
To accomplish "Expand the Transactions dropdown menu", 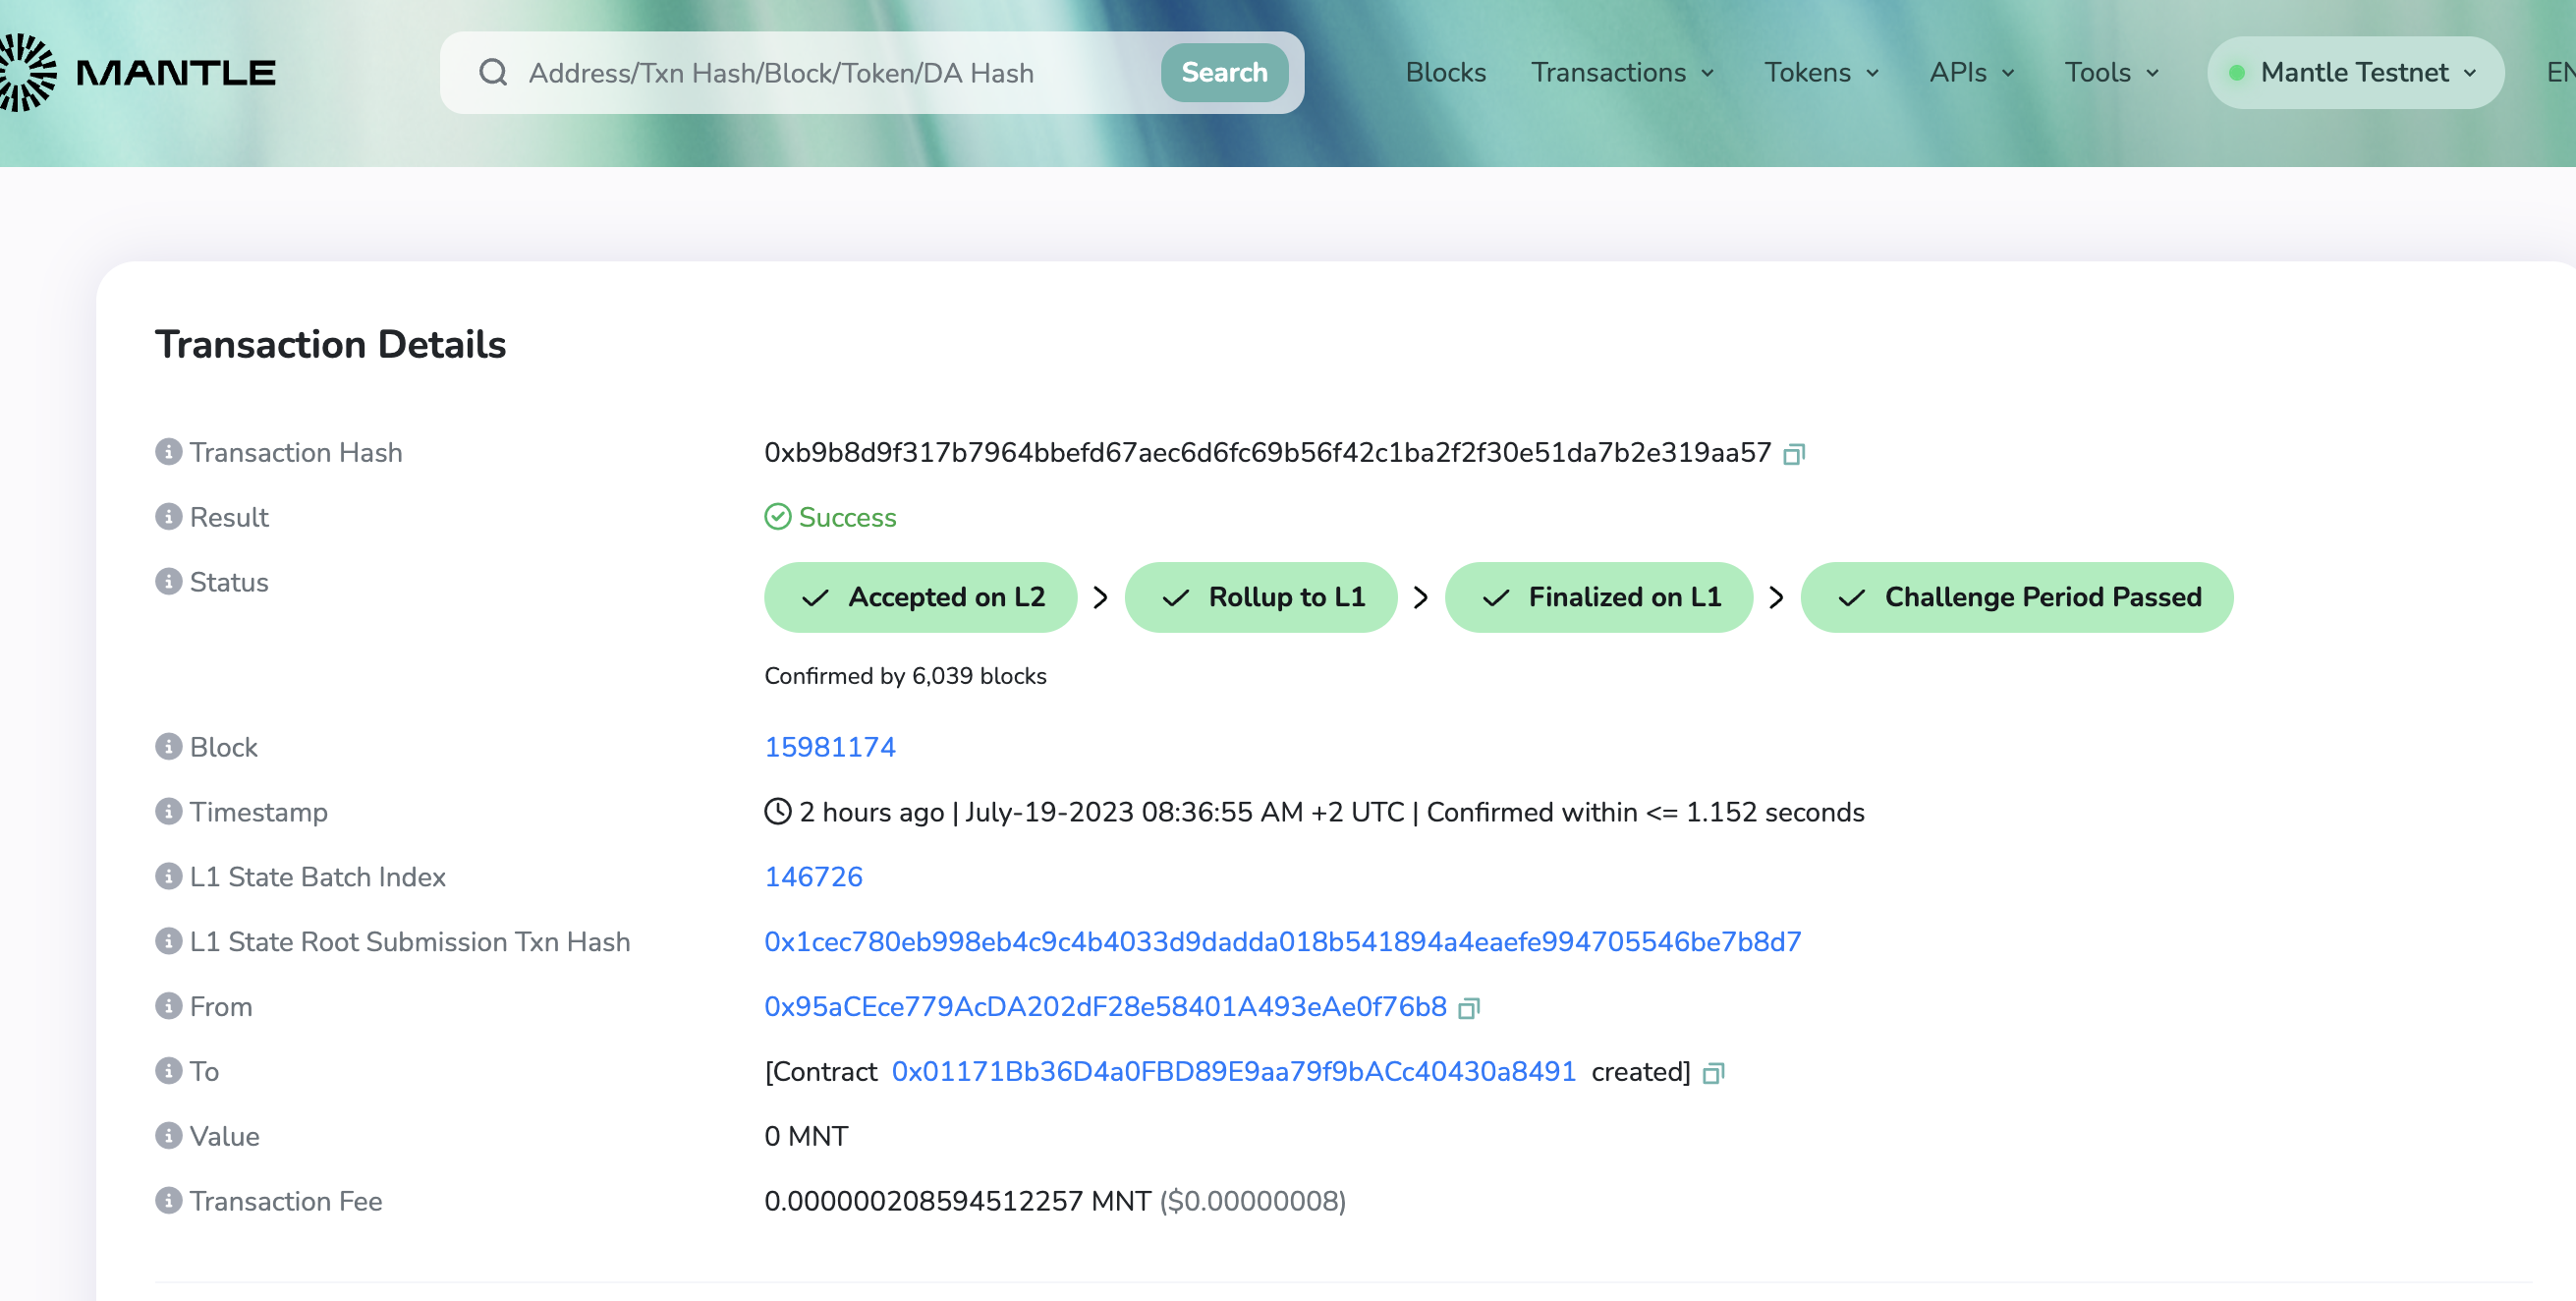I will 1621,72.
